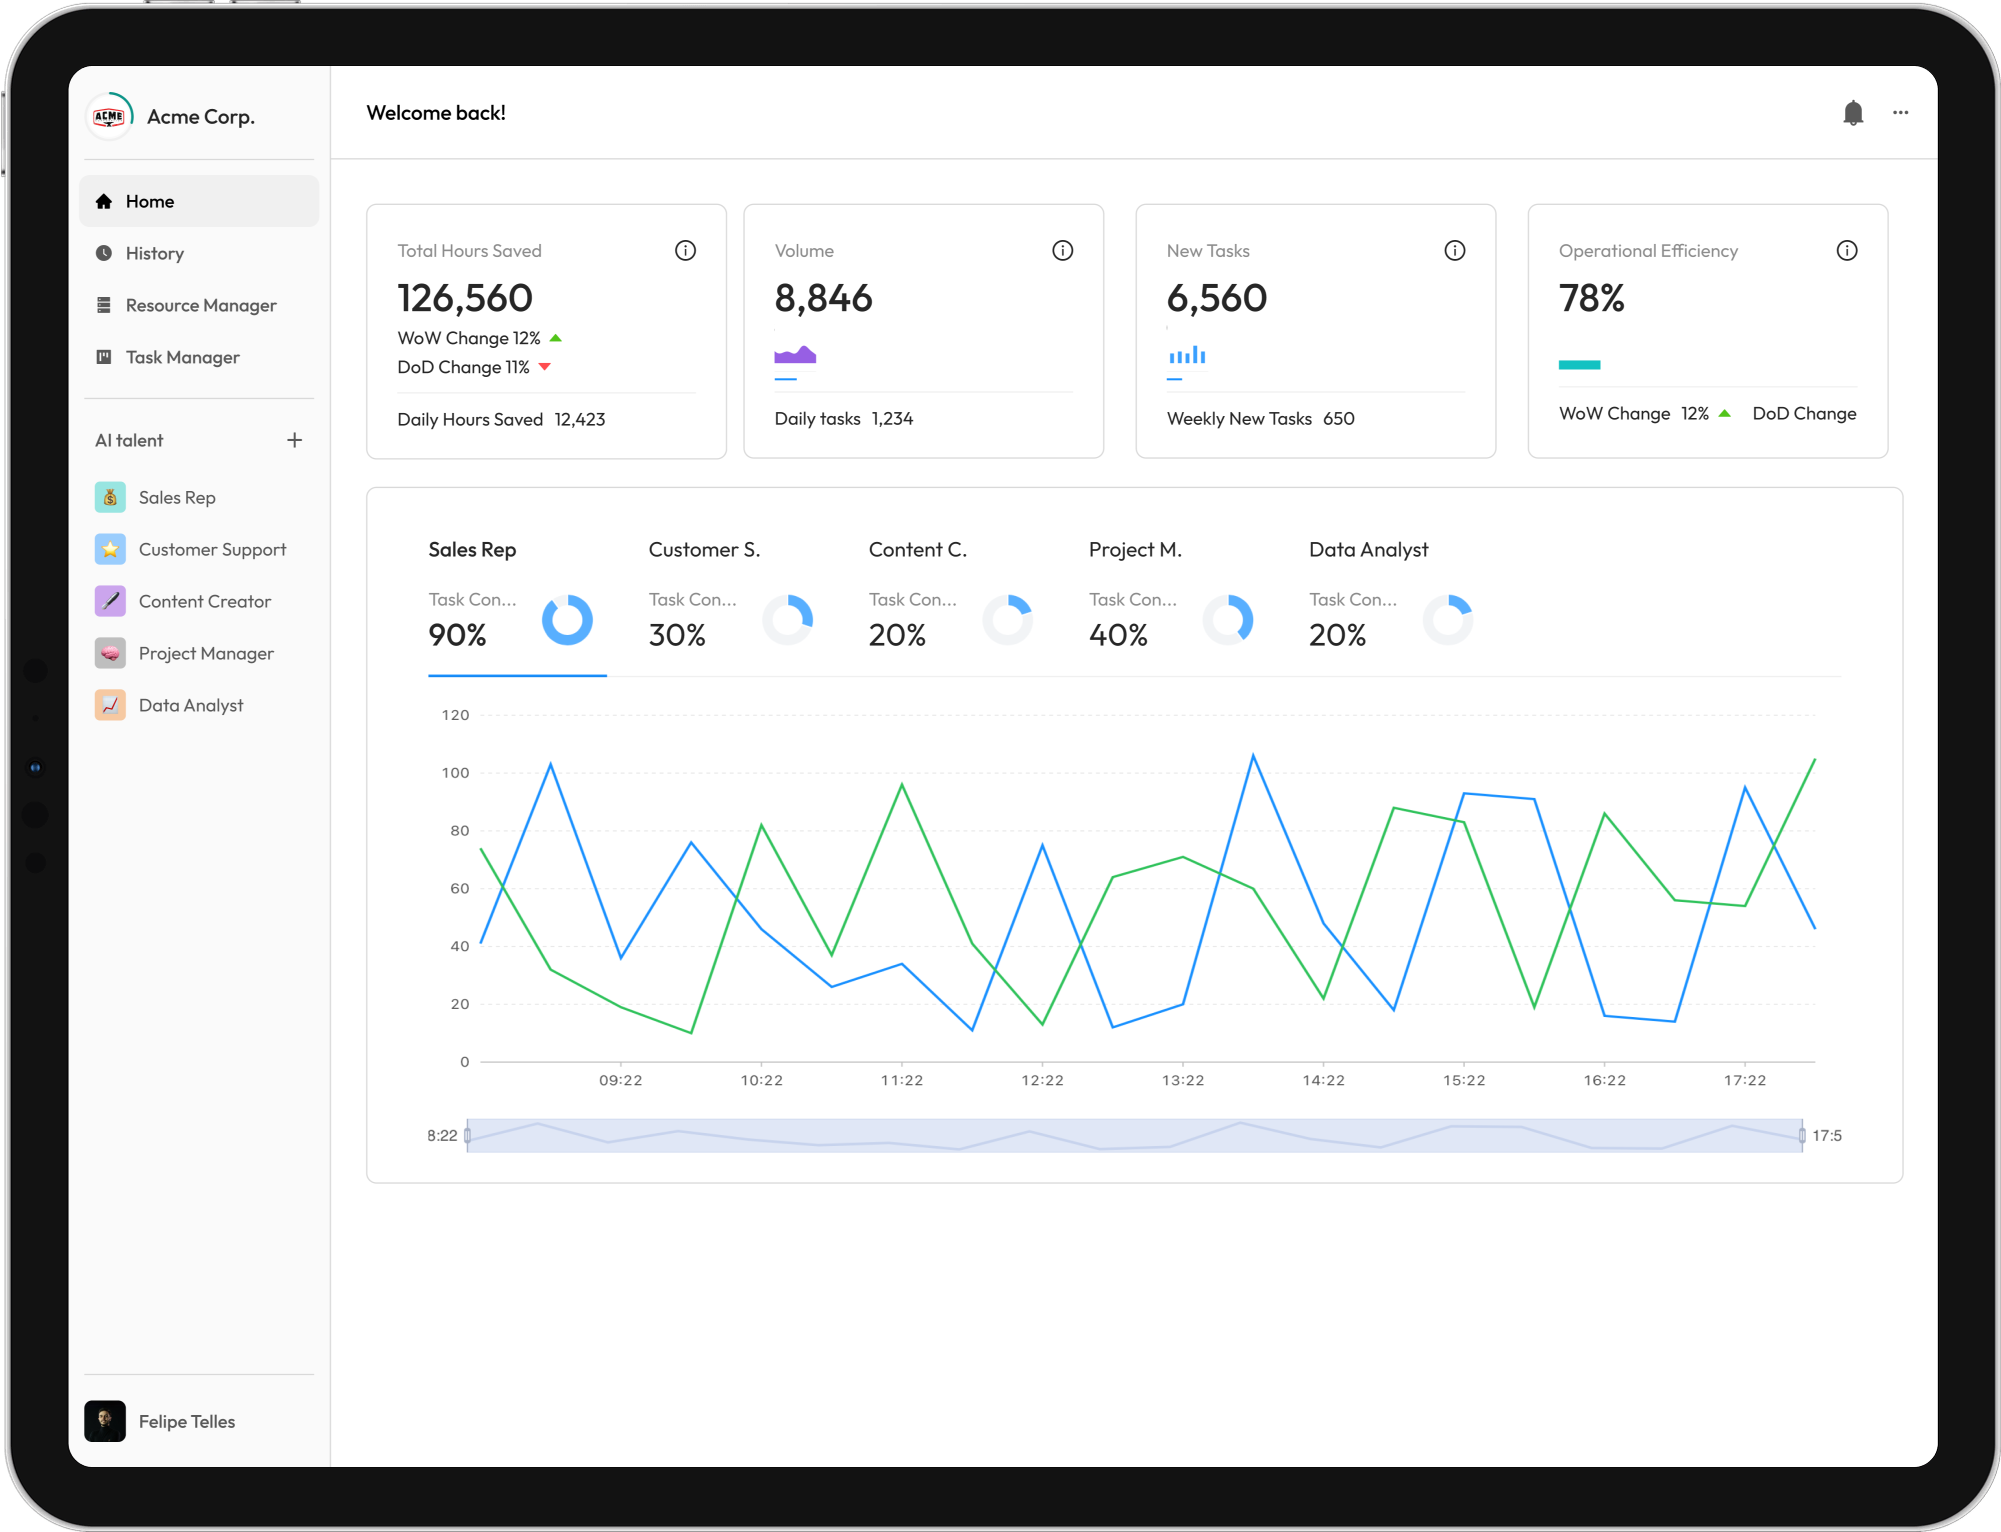Image resolution: width=2001 pixels, height=1532 pixels.
Task: Open History from the sidebar
Action: [155, 253]
